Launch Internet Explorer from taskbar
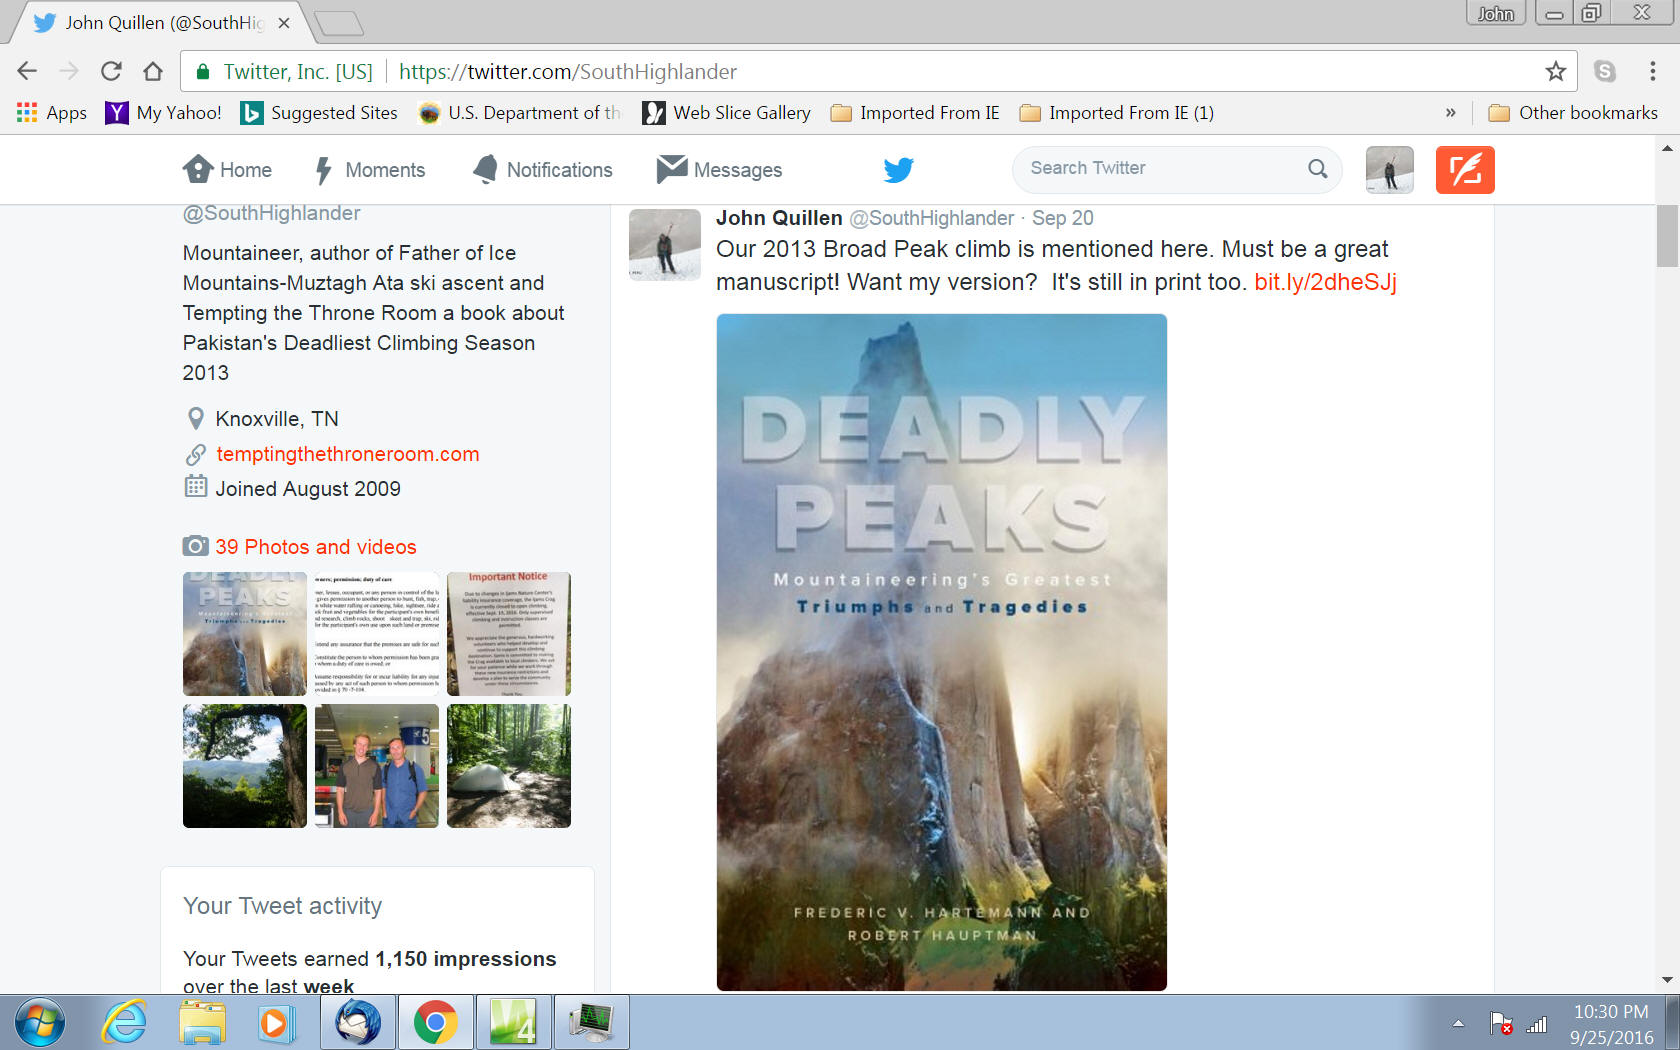1680x1050 pixels. (x=123, y=1023)
